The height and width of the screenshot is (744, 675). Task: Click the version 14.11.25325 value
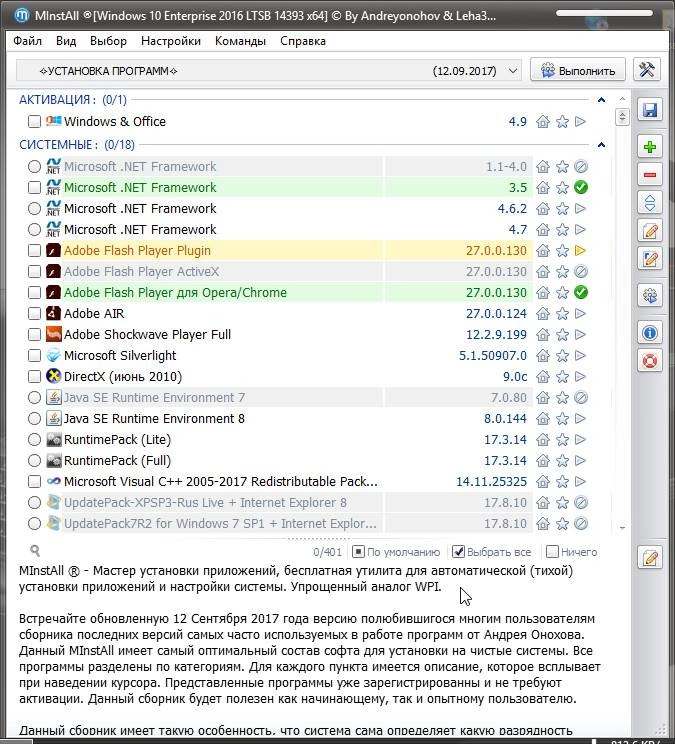tap(491, 482)
